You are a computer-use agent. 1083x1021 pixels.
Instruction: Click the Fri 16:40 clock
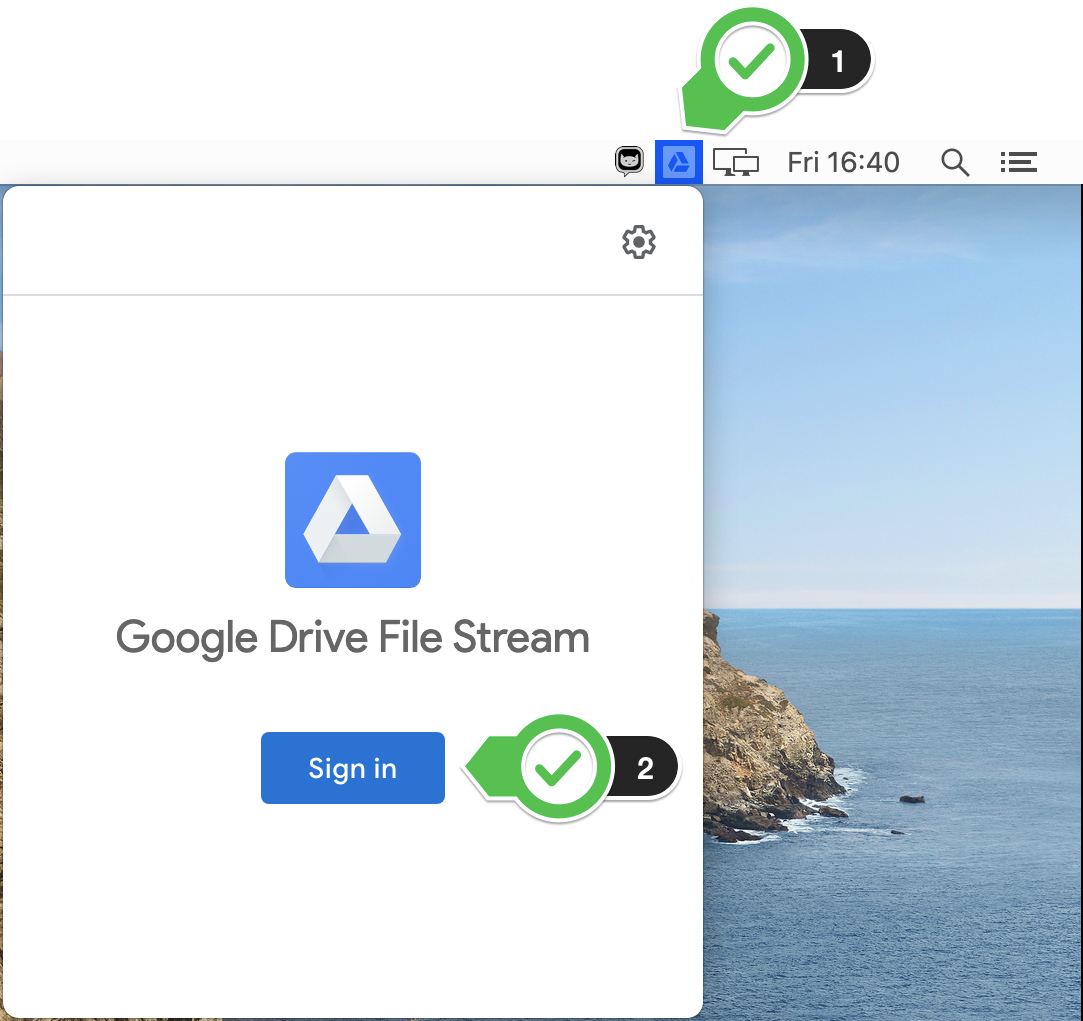(x=843, y=162)
